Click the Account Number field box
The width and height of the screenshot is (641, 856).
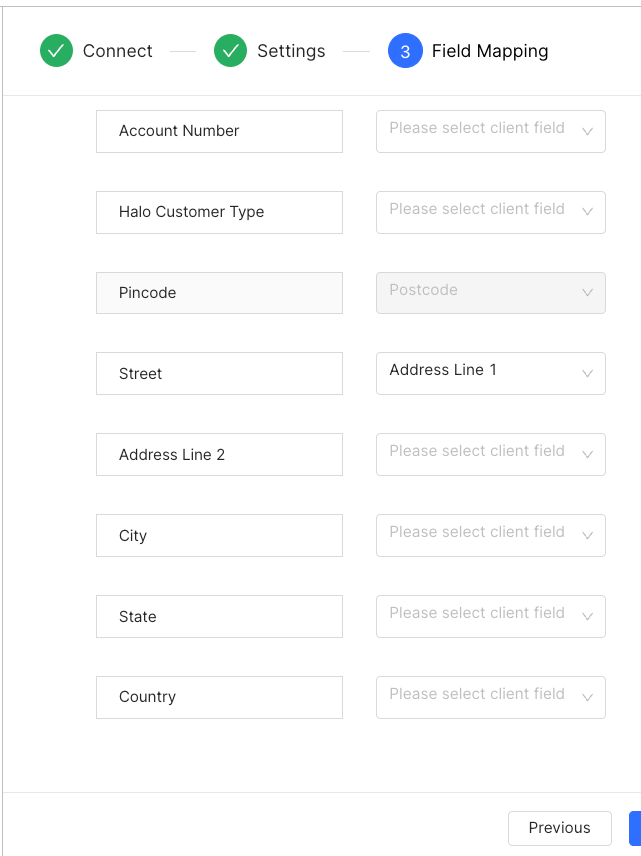219,131
